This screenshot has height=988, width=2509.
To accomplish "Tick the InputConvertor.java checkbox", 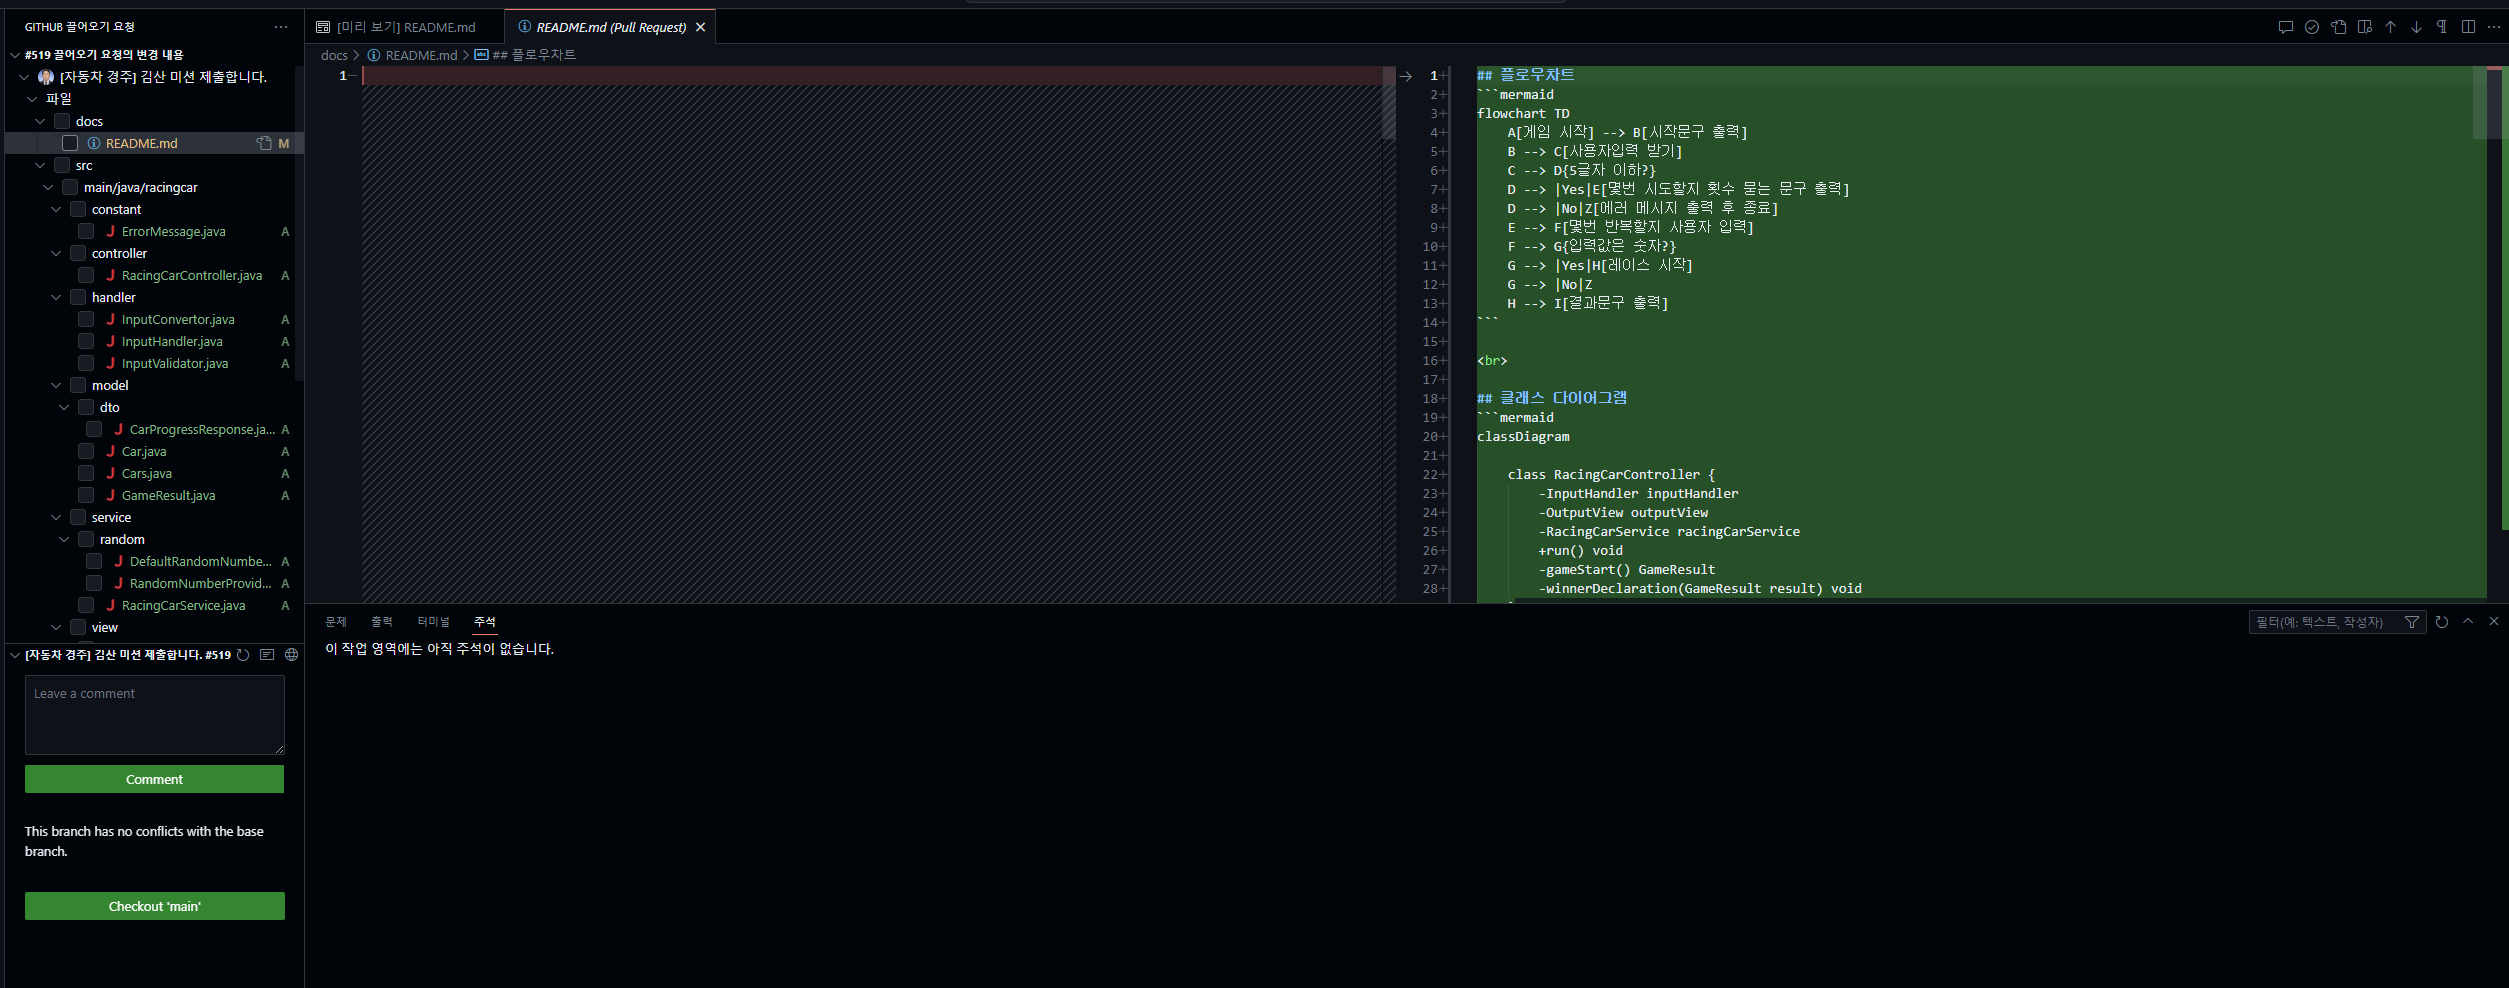I will pyautogui.click(x=86, y=319).
